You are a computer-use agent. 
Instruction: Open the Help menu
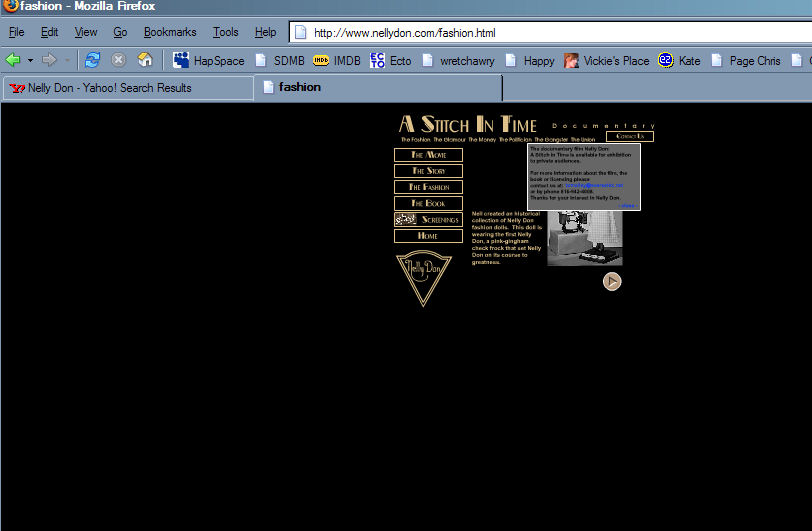coord(265,32)
